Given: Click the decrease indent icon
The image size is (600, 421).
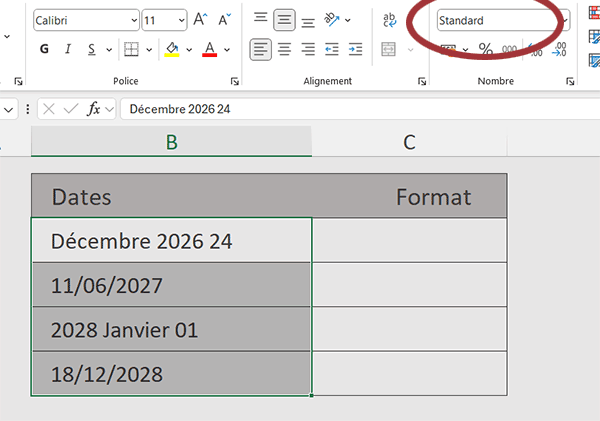Looking at the screenshot, I should pos(331,49).
